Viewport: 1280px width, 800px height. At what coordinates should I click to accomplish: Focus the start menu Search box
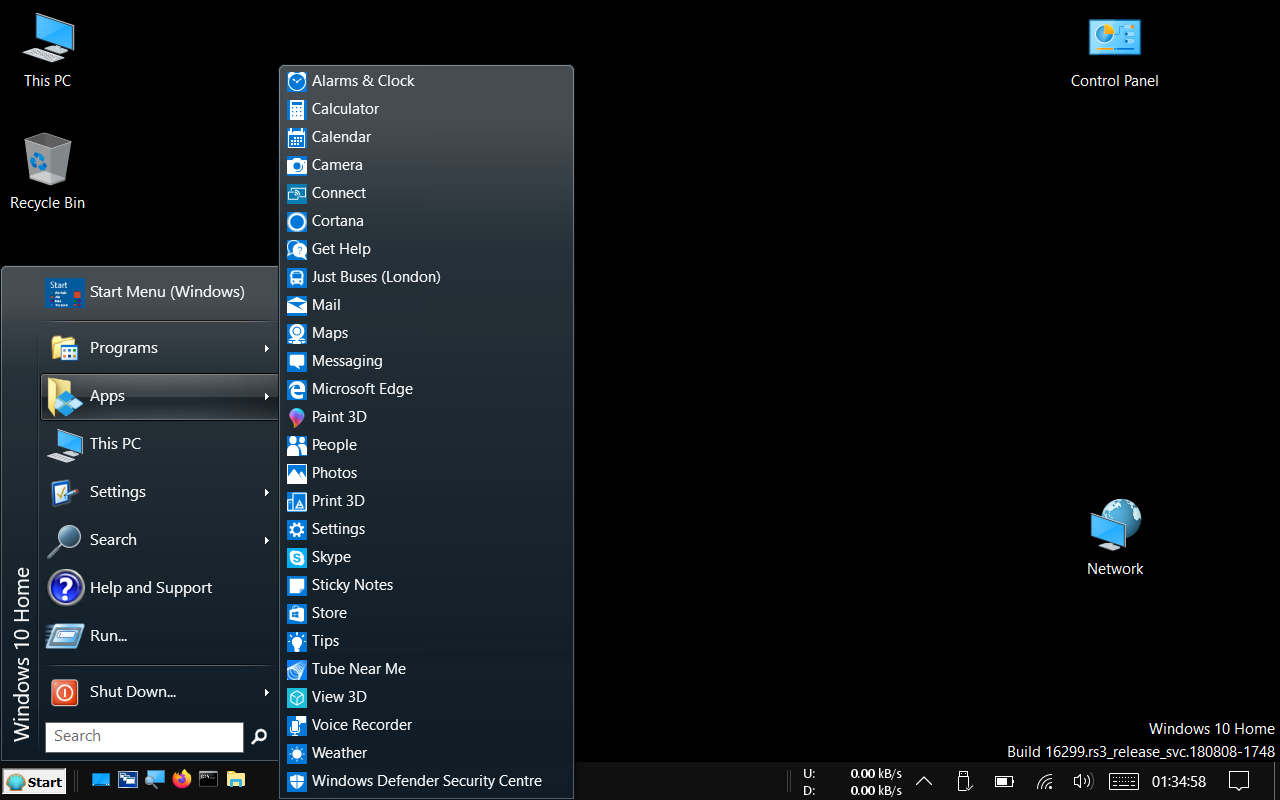pos(144,737)
